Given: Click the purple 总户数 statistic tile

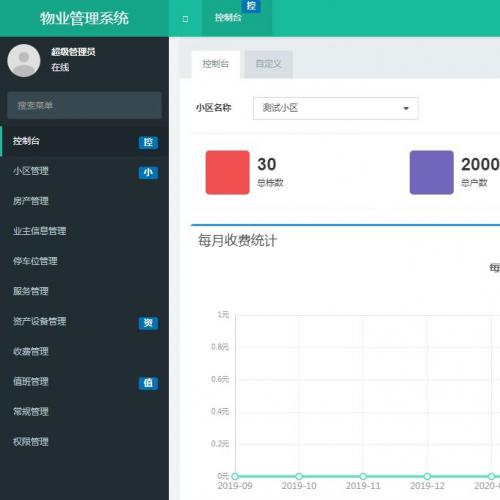Looking at the screenshot, I should point(432,172).
